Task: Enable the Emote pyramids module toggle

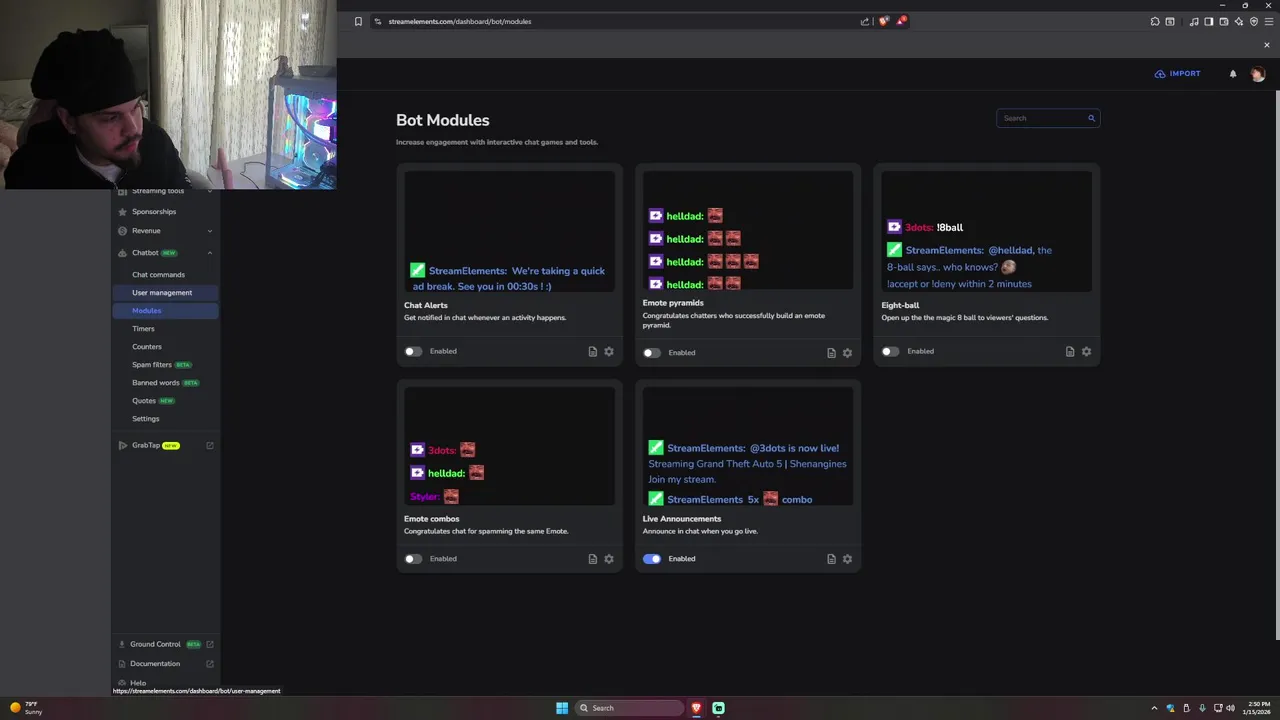Action: [652, 352]
